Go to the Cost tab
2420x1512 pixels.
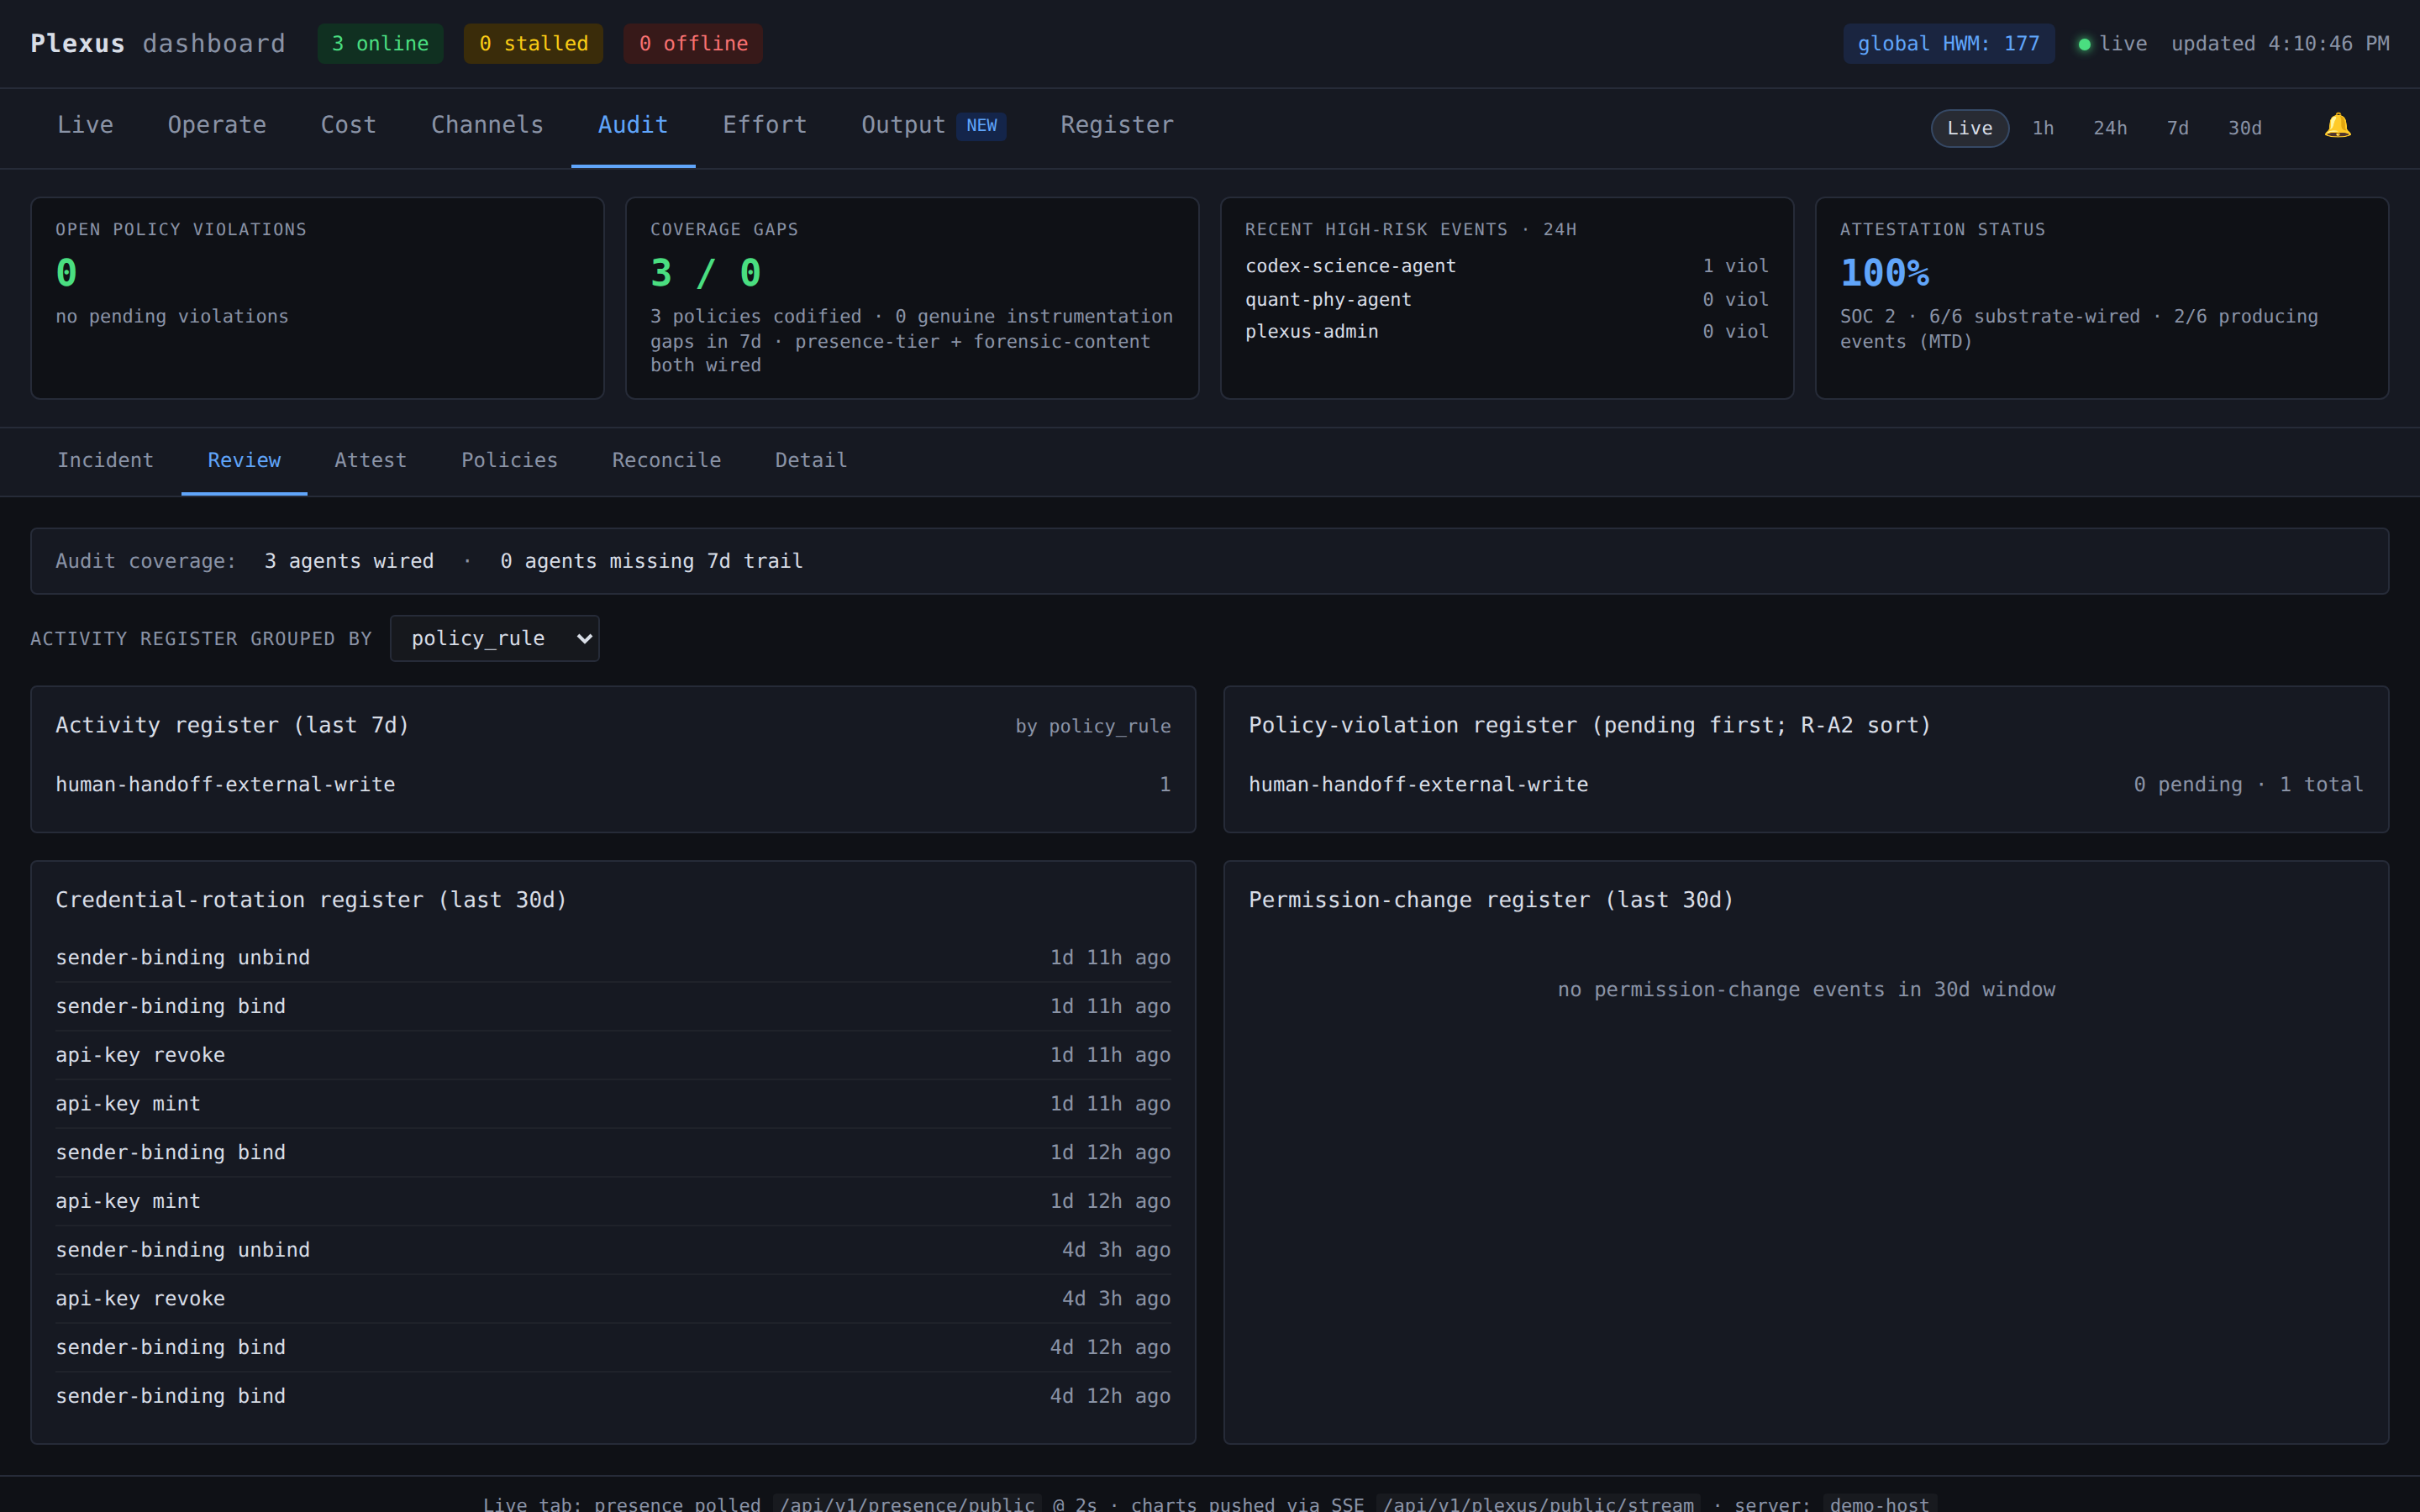[348, 125]
